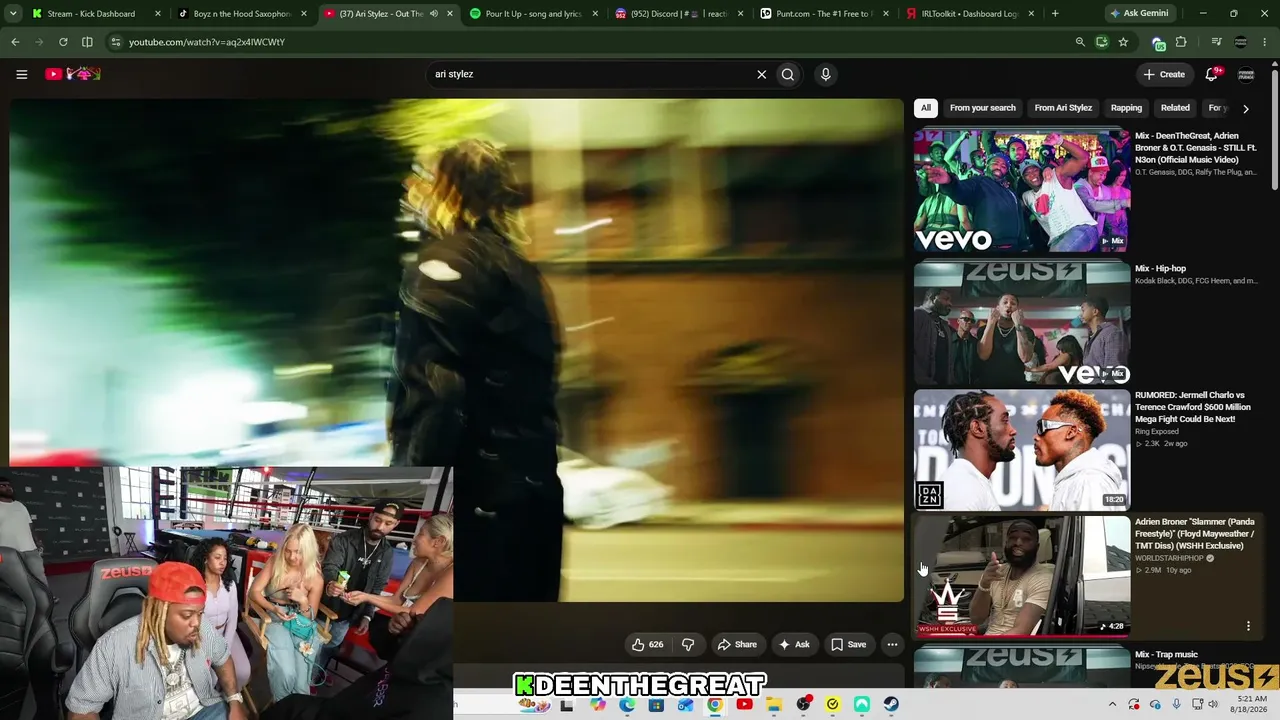This screenshot has height=720, width=1280.
Task: Open the Chrome three-dot menu
Action: (1266, 42)
